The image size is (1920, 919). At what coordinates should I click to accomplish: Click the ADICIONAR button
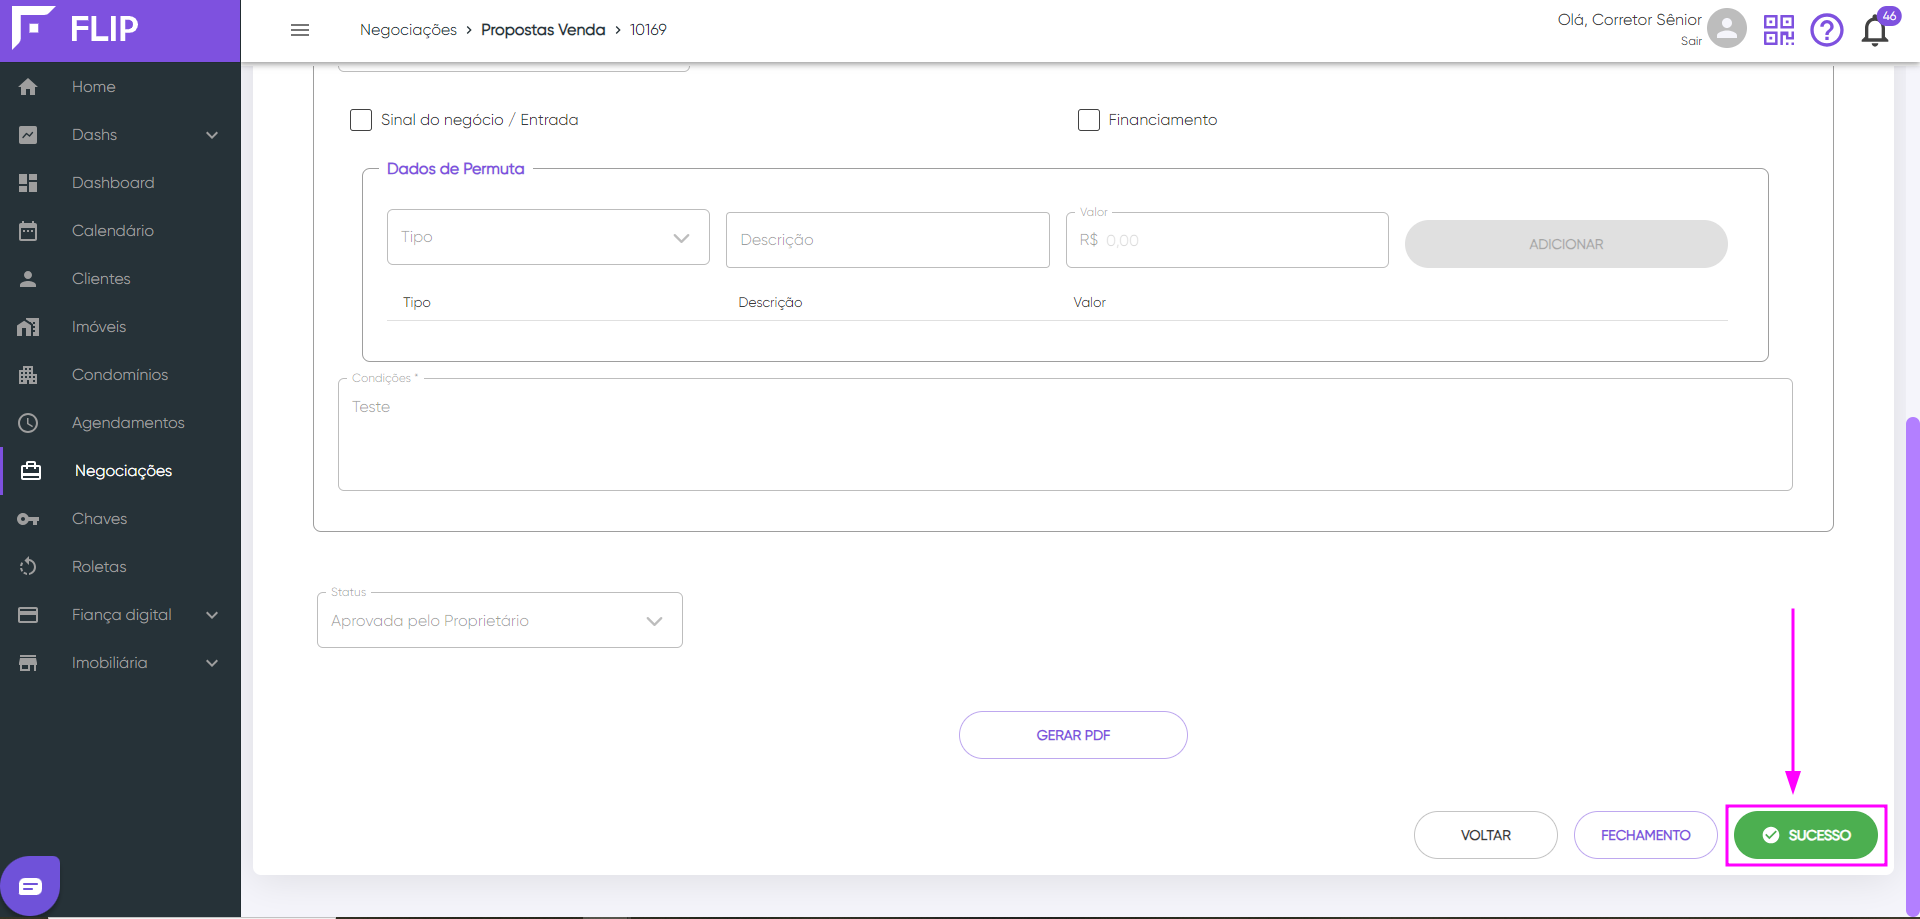click(1566, 244)
